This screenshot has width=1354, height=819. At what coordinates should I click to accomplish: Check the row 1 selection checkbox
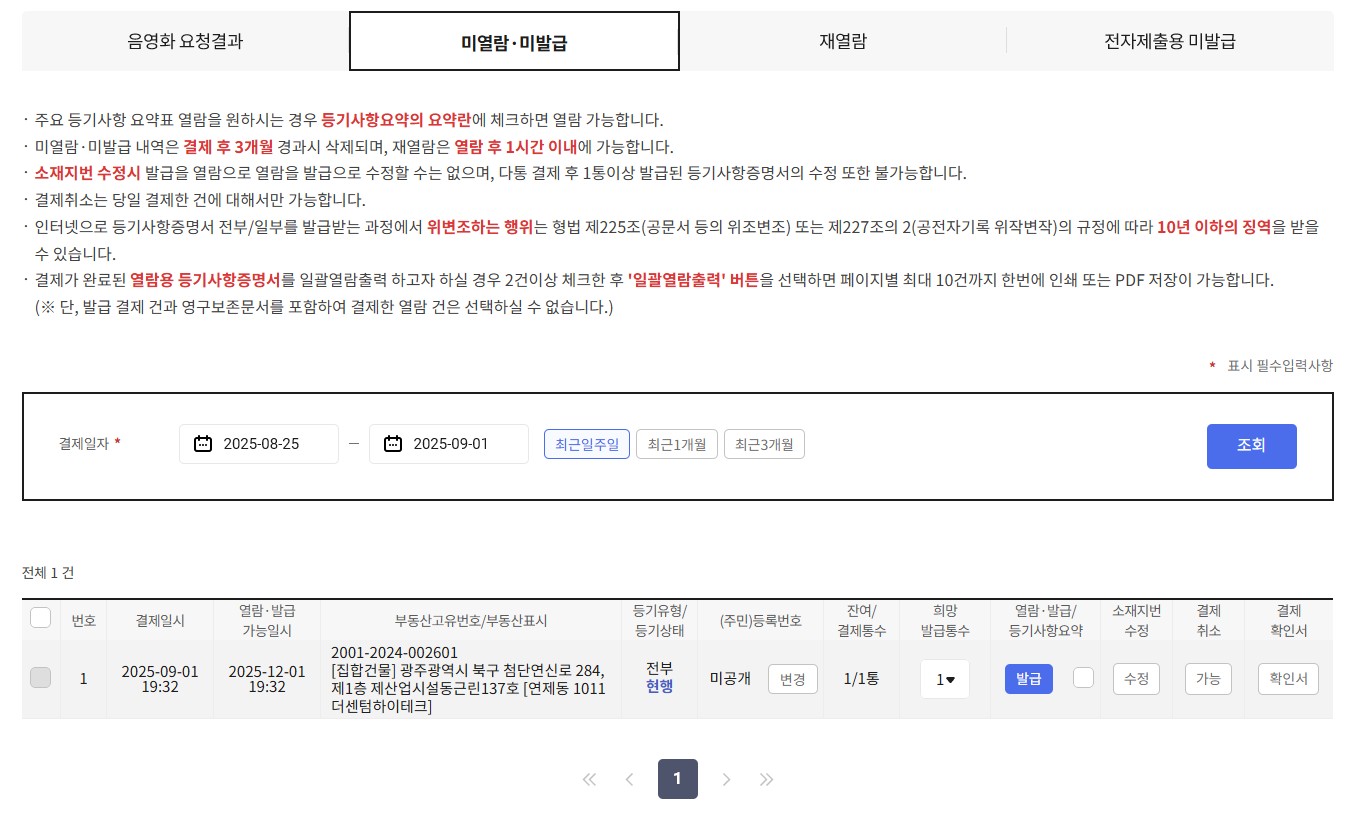click(x=41, y=678)
